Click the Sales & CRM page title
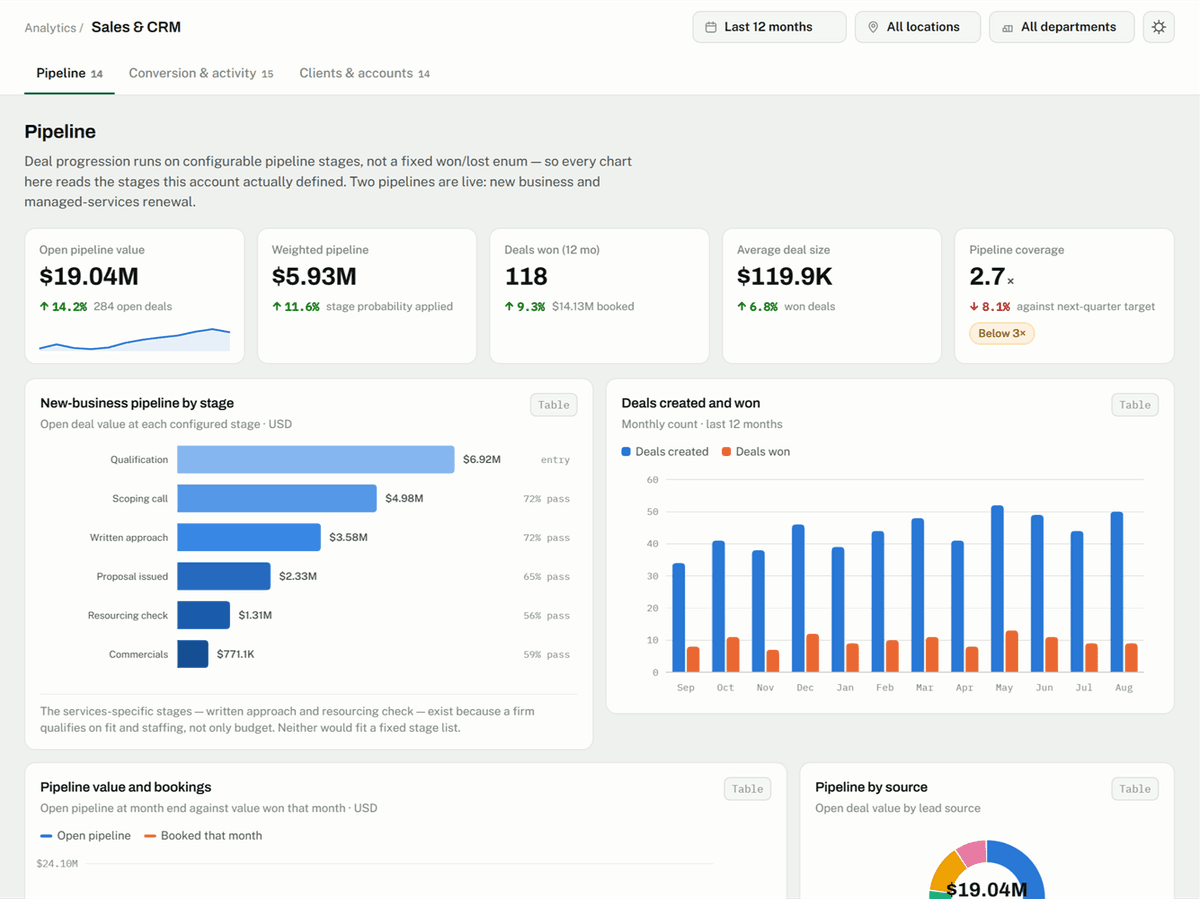Image resolution: width=1200 pixels, height=899 pixels. pyautogui.click(x=136, y=27)
